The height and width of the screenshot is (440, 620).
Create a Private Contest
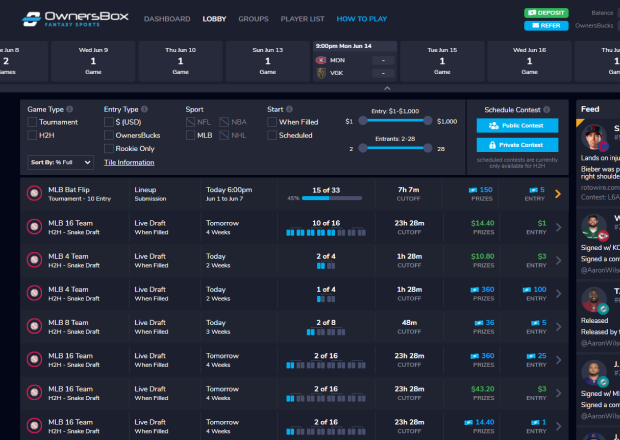tap(518, 145)
